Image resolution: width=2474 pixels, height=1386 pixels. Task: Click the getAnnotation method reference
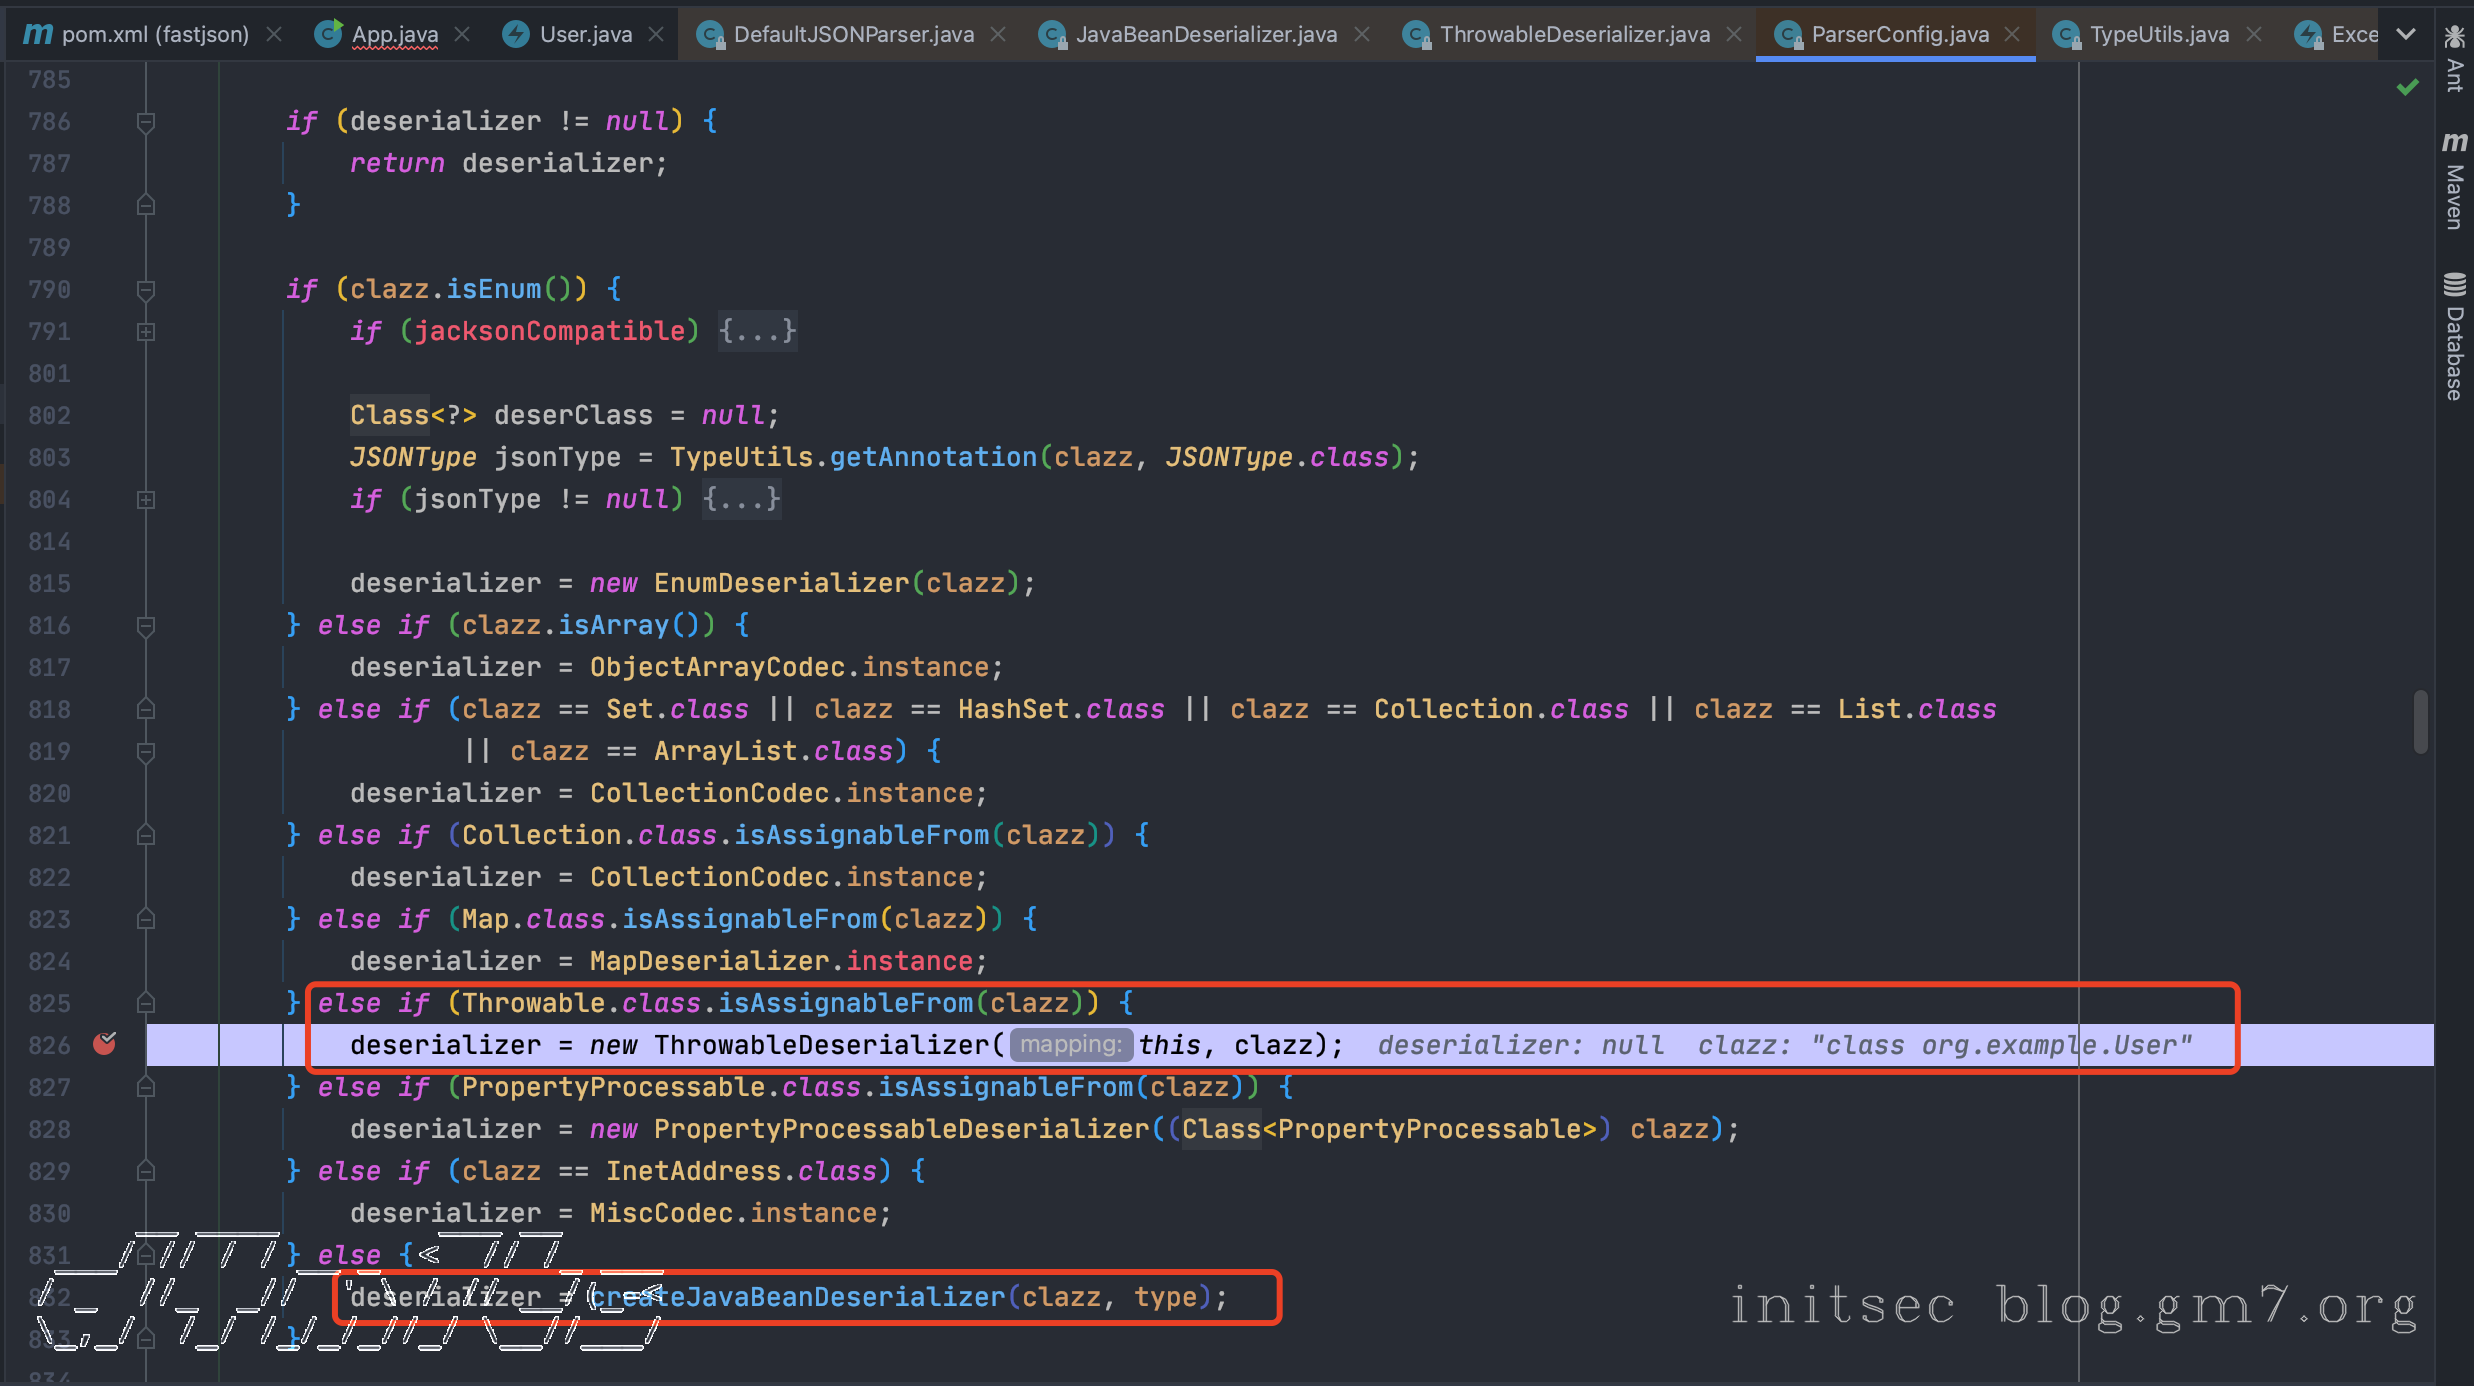[932, 457]
